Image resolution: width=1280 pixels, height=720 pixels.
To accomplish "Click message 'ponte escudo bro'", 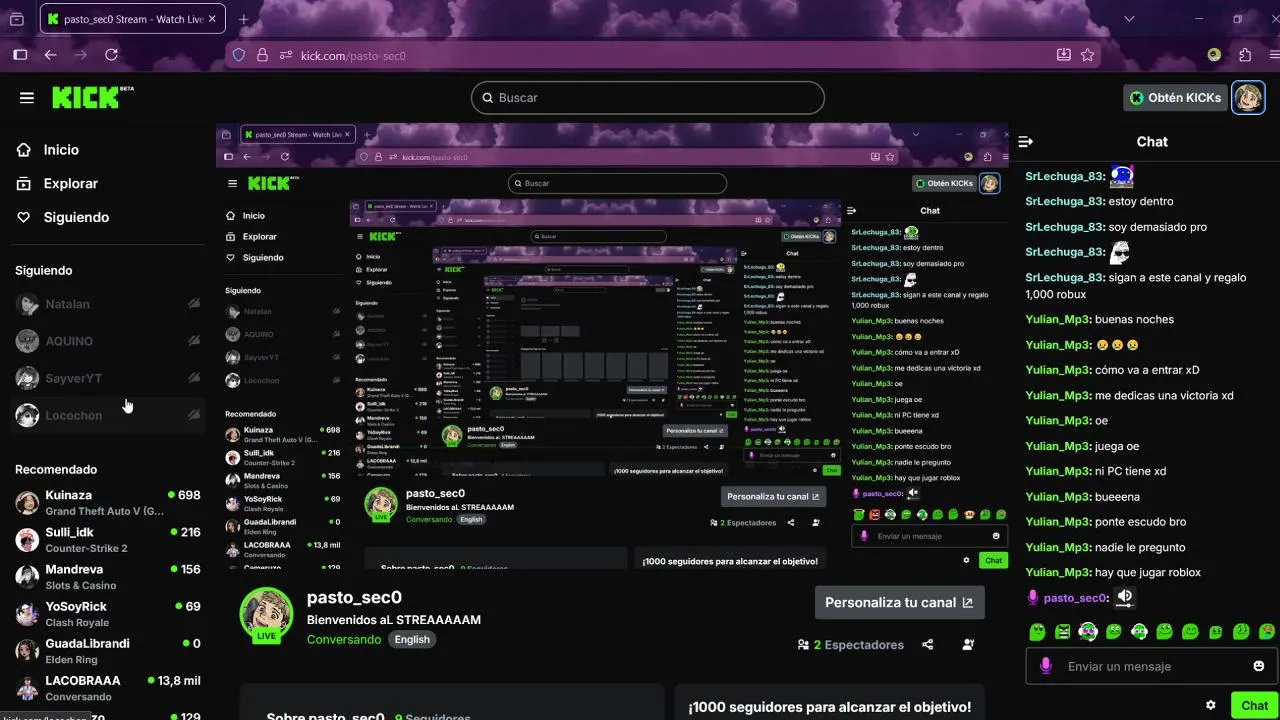I will [x=1140, y=522].
